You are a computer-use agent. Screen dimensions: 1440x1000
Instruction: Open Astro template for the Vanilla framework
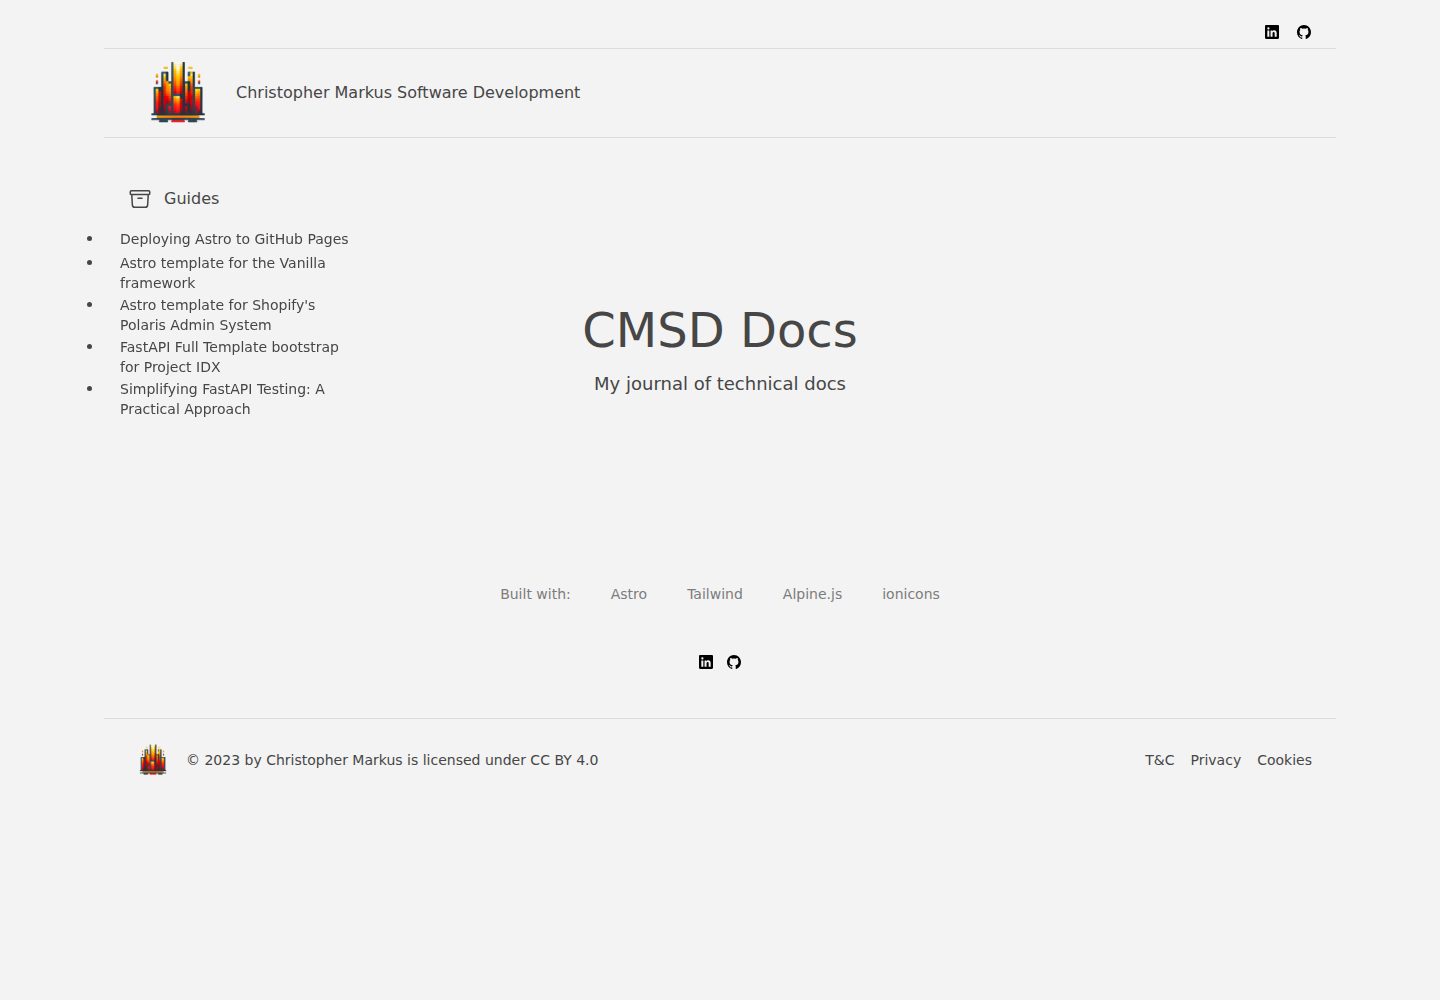(x=222, y=273)
